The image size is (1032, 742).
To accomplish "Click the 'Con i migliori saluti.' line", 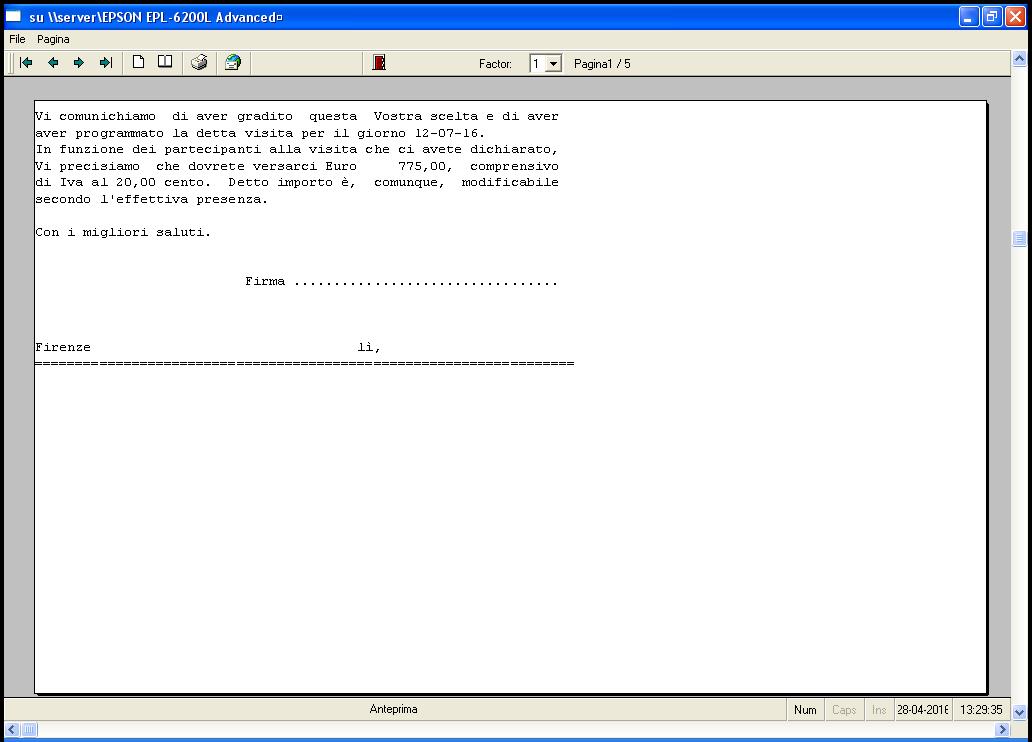I will coord(123,232).
